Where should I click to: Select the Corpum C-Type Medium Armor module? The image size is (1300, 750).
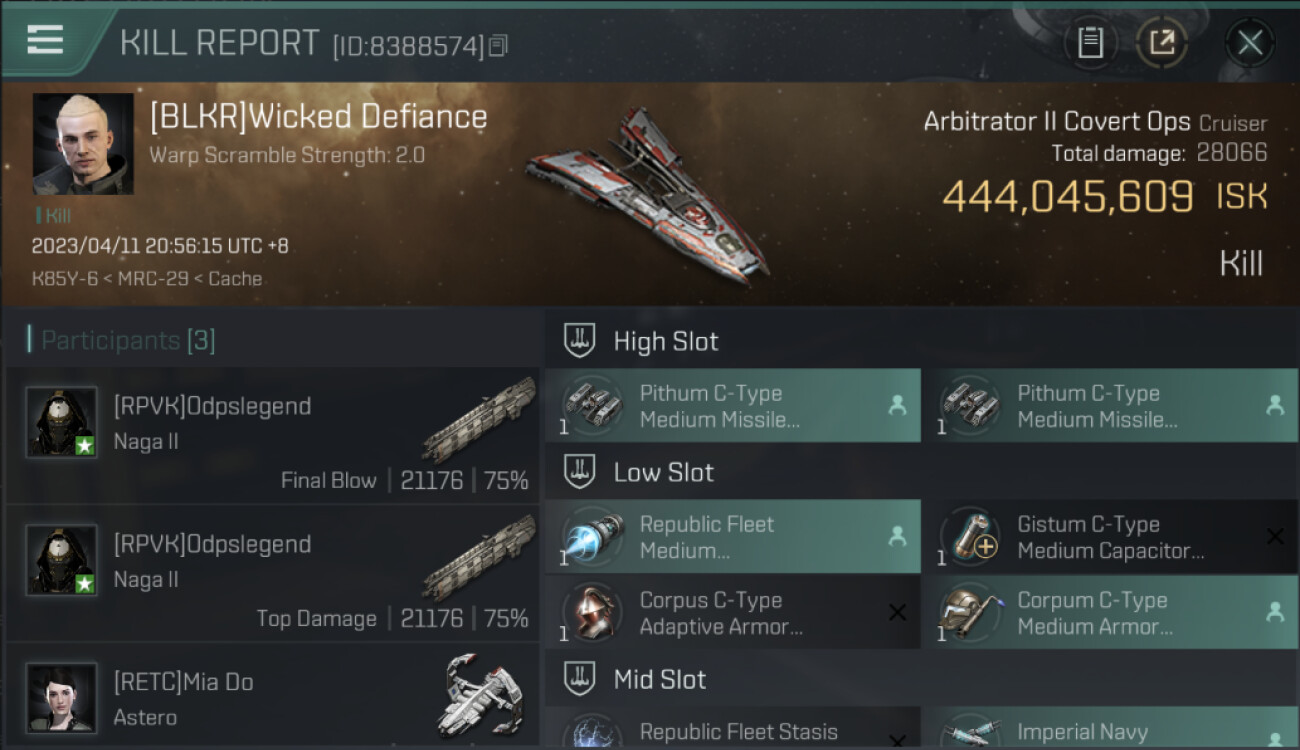pos(1110,613)
